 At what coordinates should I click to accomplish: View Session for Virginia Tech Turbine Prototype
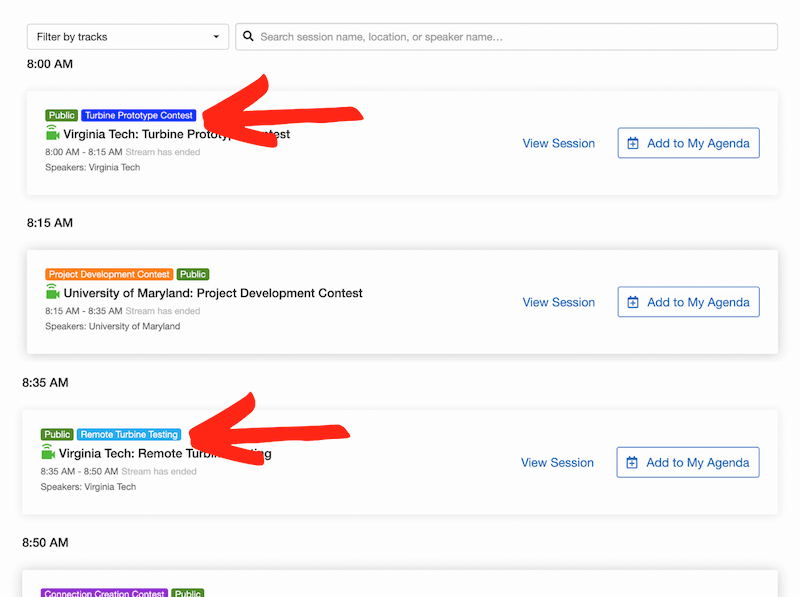point(558,143)
